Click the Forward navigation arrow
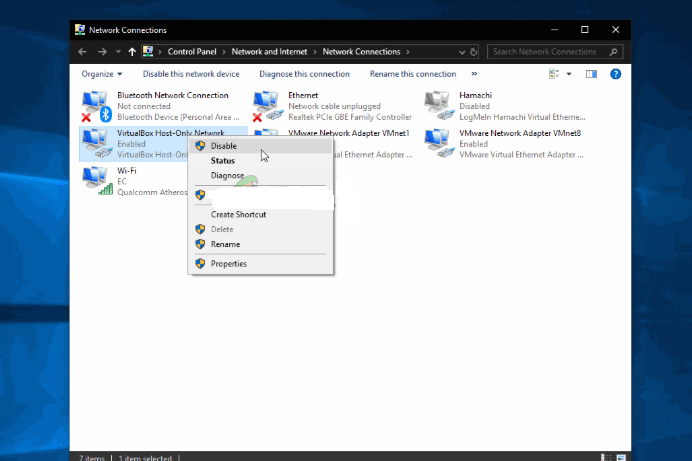Screen dimensions: 692x461 tap(102, 52)
